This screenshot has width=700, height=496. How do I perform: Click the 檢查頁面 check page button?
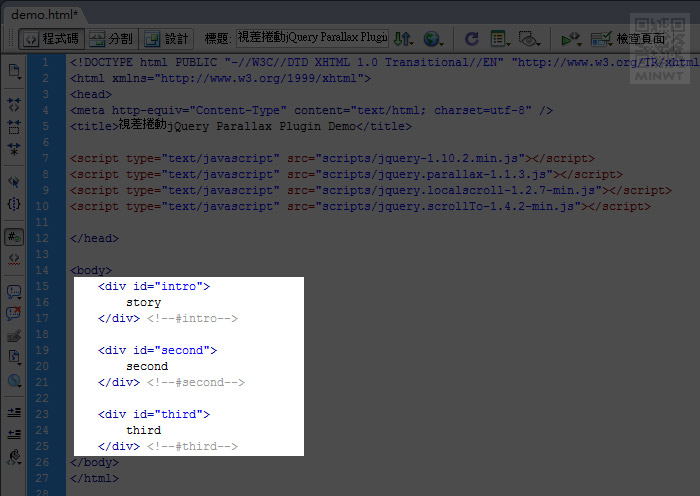tap(628, 39)
